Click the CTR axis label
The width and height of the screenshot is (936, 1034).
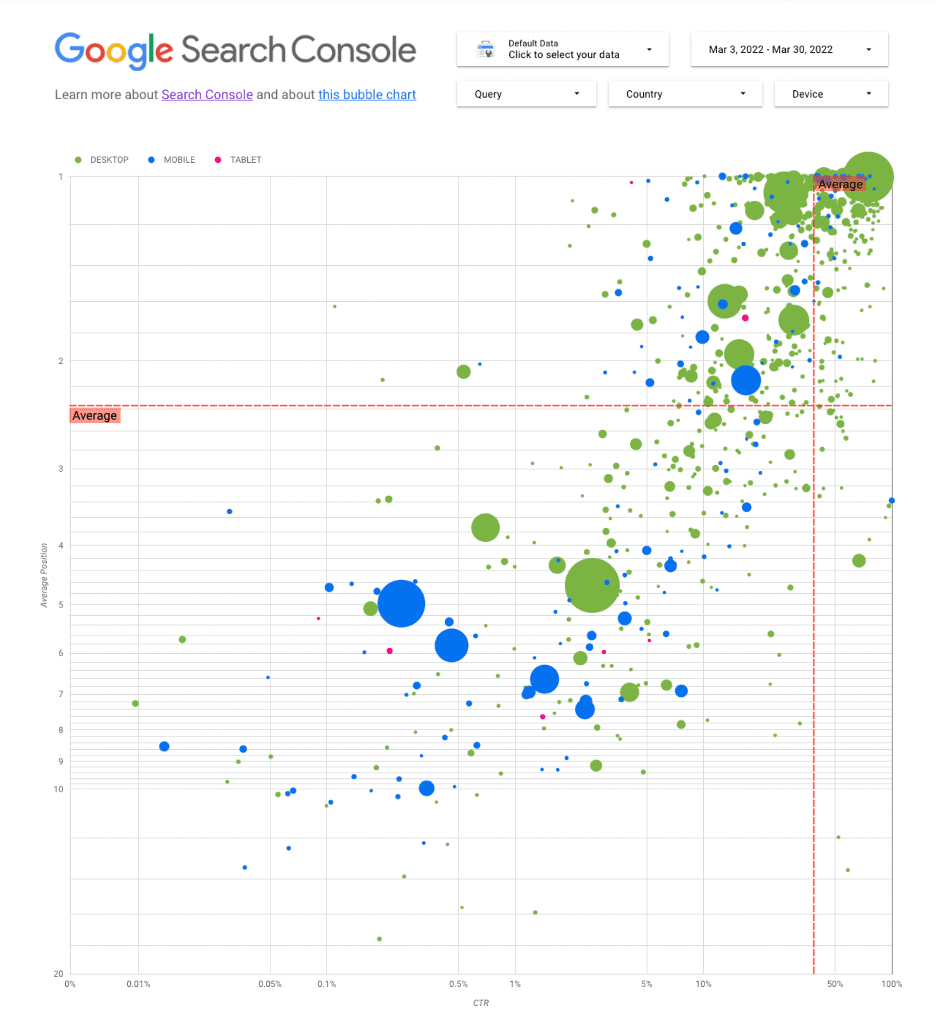coord(480,1002)
